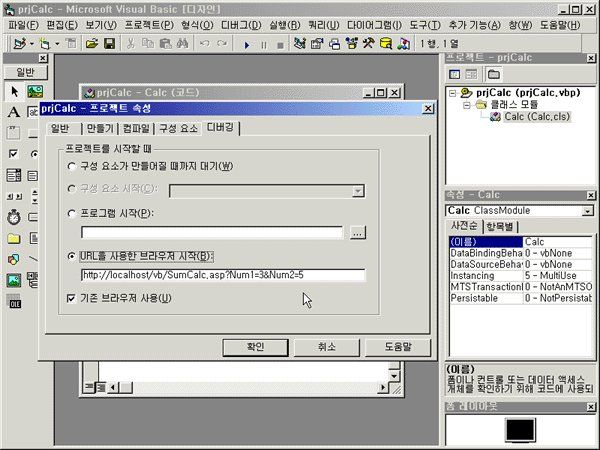600x450 pixels.
Task: Select the Persistable property row
Action: click(521, 298)
